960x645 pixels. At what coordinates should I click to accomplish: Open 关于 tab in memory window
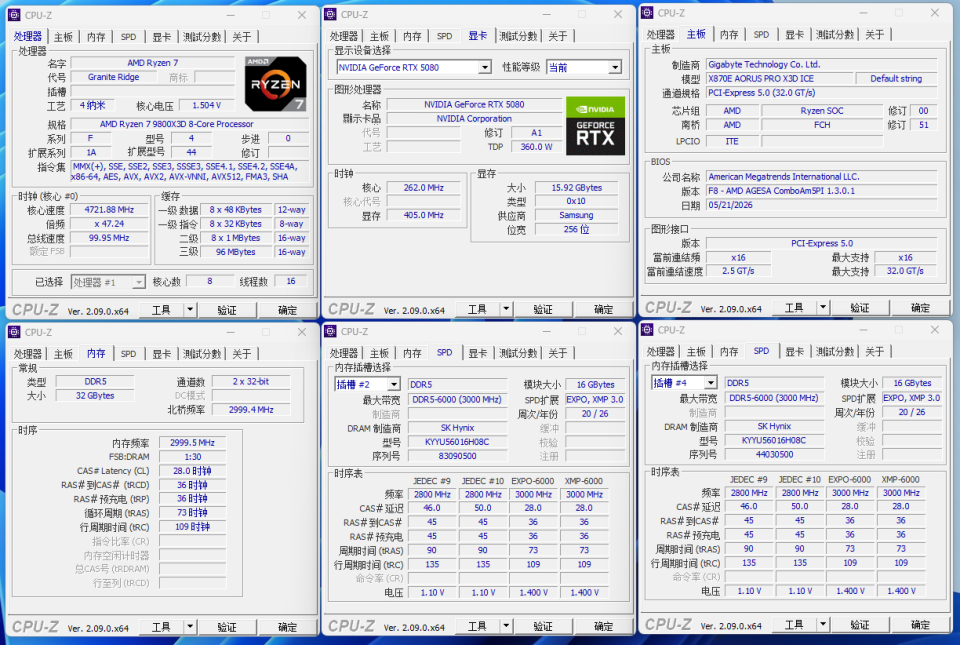pyautogui.click(x=242, y=354)
